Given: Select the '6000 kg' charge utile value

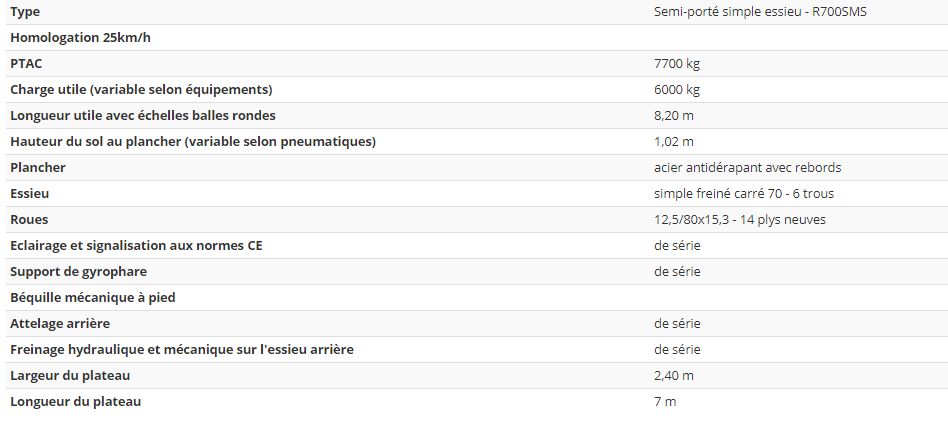Looking at the screenshot, I should (677, 89).
